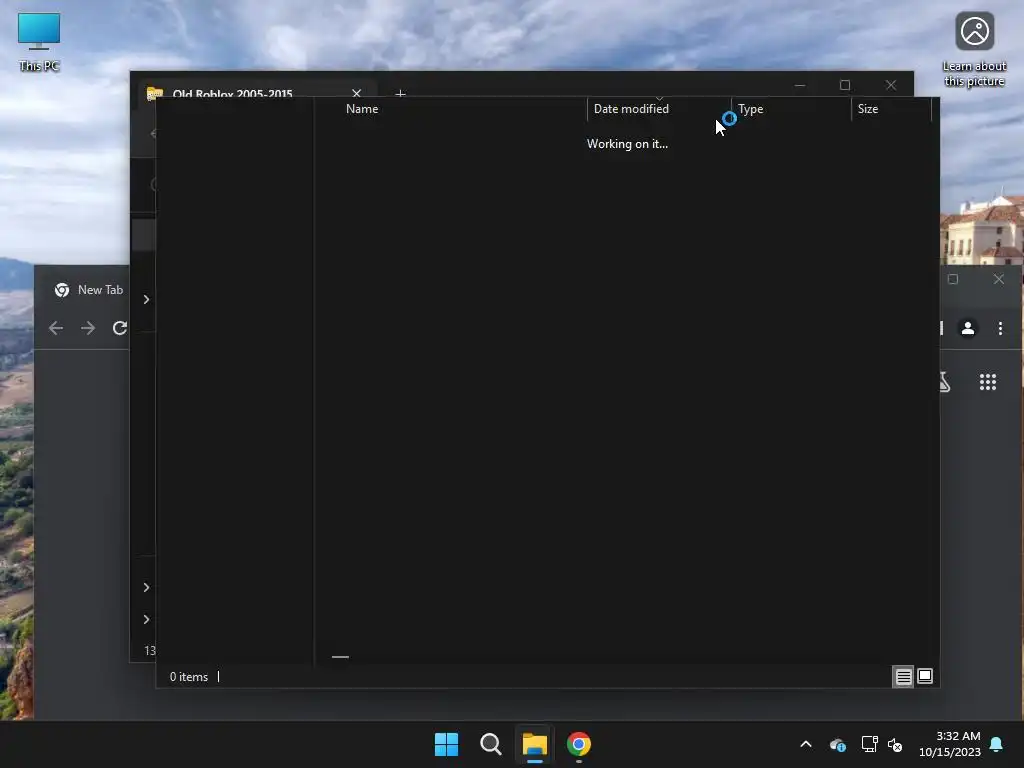Open Chrome labs flask icon
Screen dimensions: 1024x768
[944, 382]
